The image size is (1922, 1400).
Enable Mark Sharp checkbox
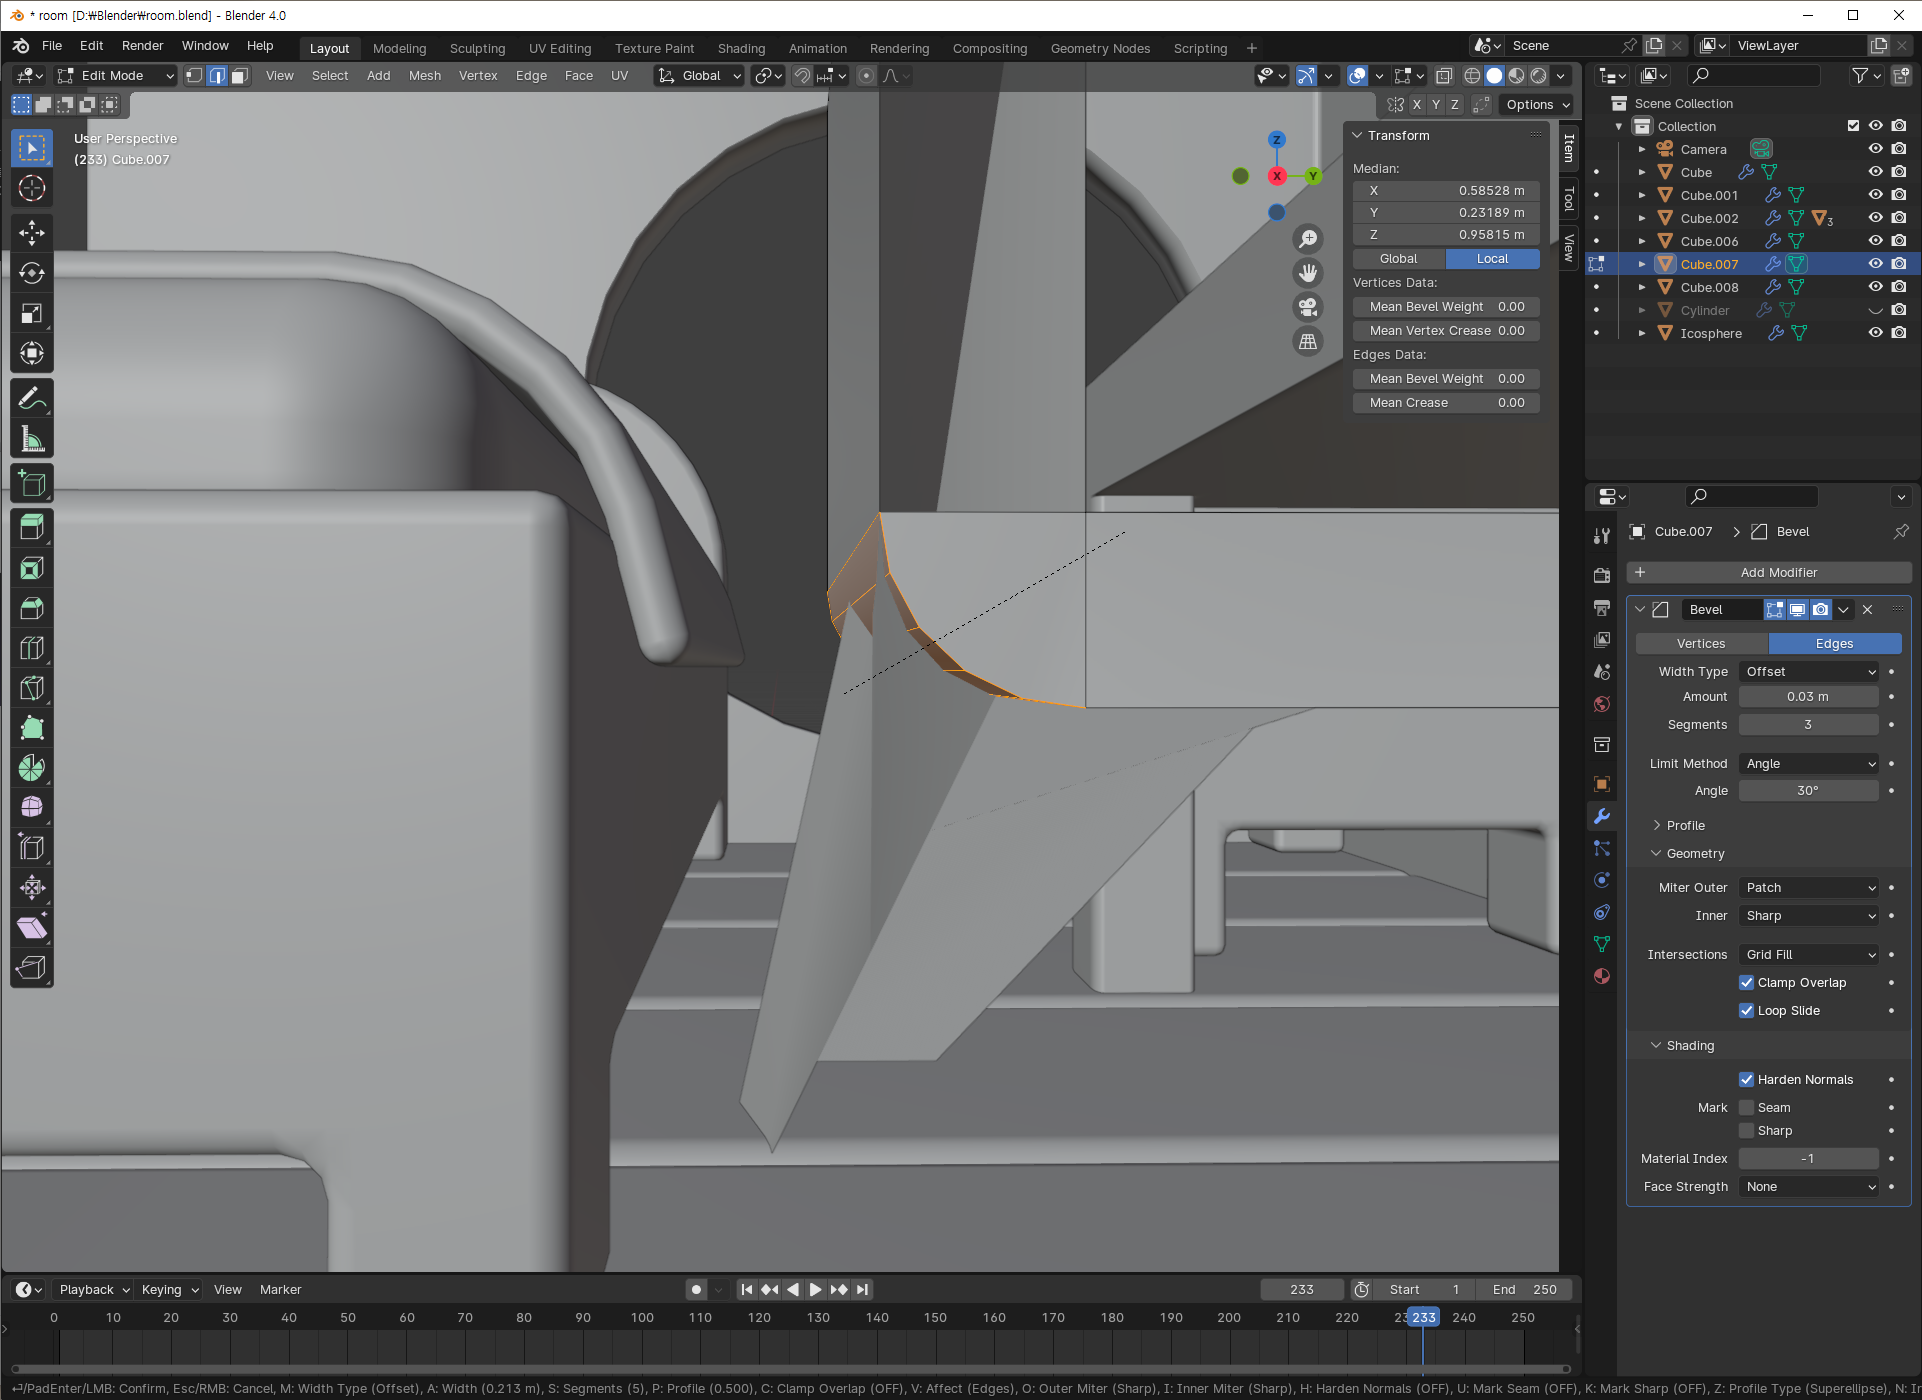[x=1747, y=1131]
